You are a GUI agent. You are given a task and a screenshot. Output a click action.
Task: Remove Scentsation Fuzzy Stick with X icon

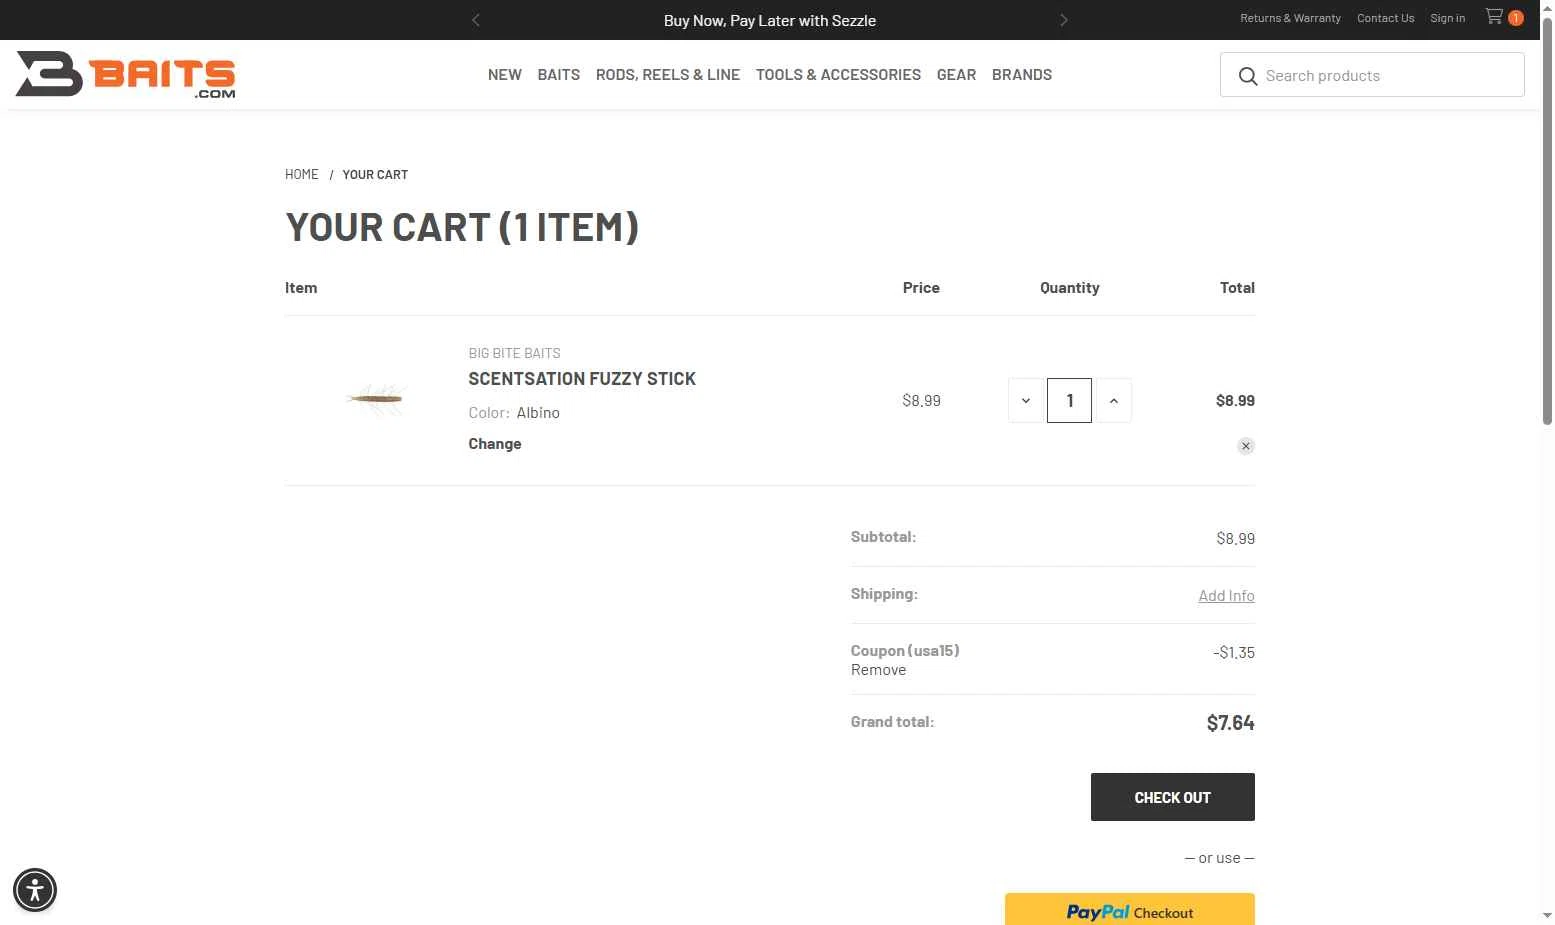coord(1245,446)
